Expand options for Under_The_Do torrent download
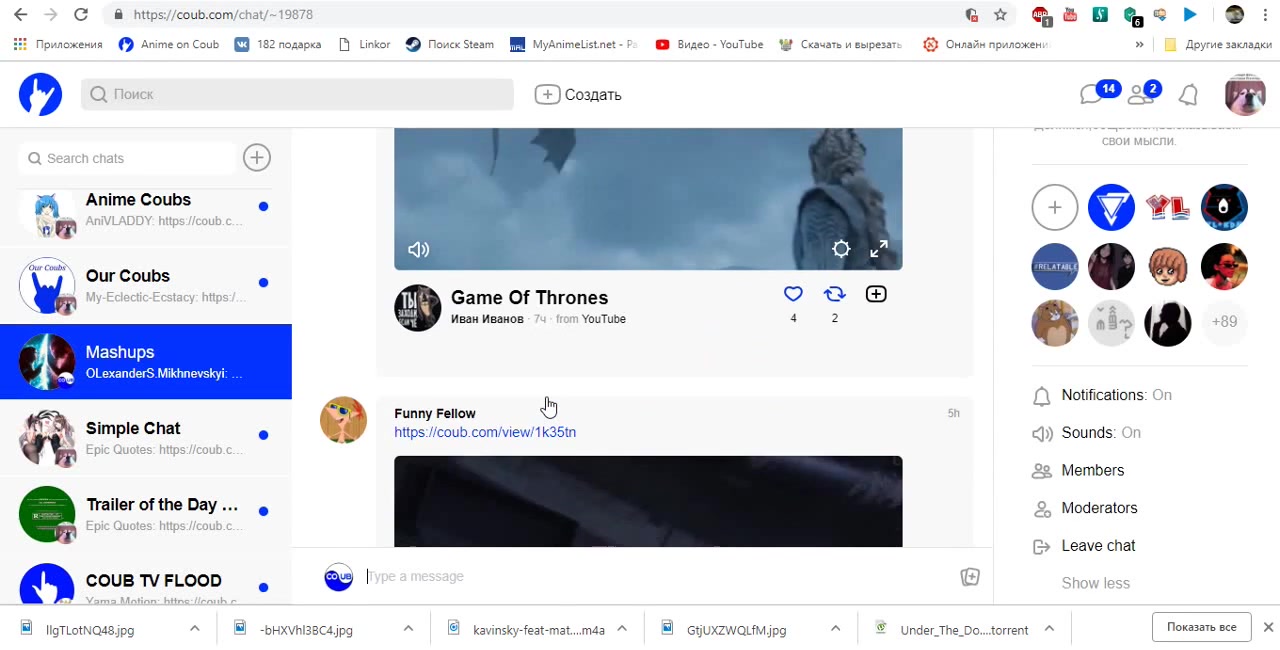Screen dimensions: 1280x650 [x=1049, y=629]
